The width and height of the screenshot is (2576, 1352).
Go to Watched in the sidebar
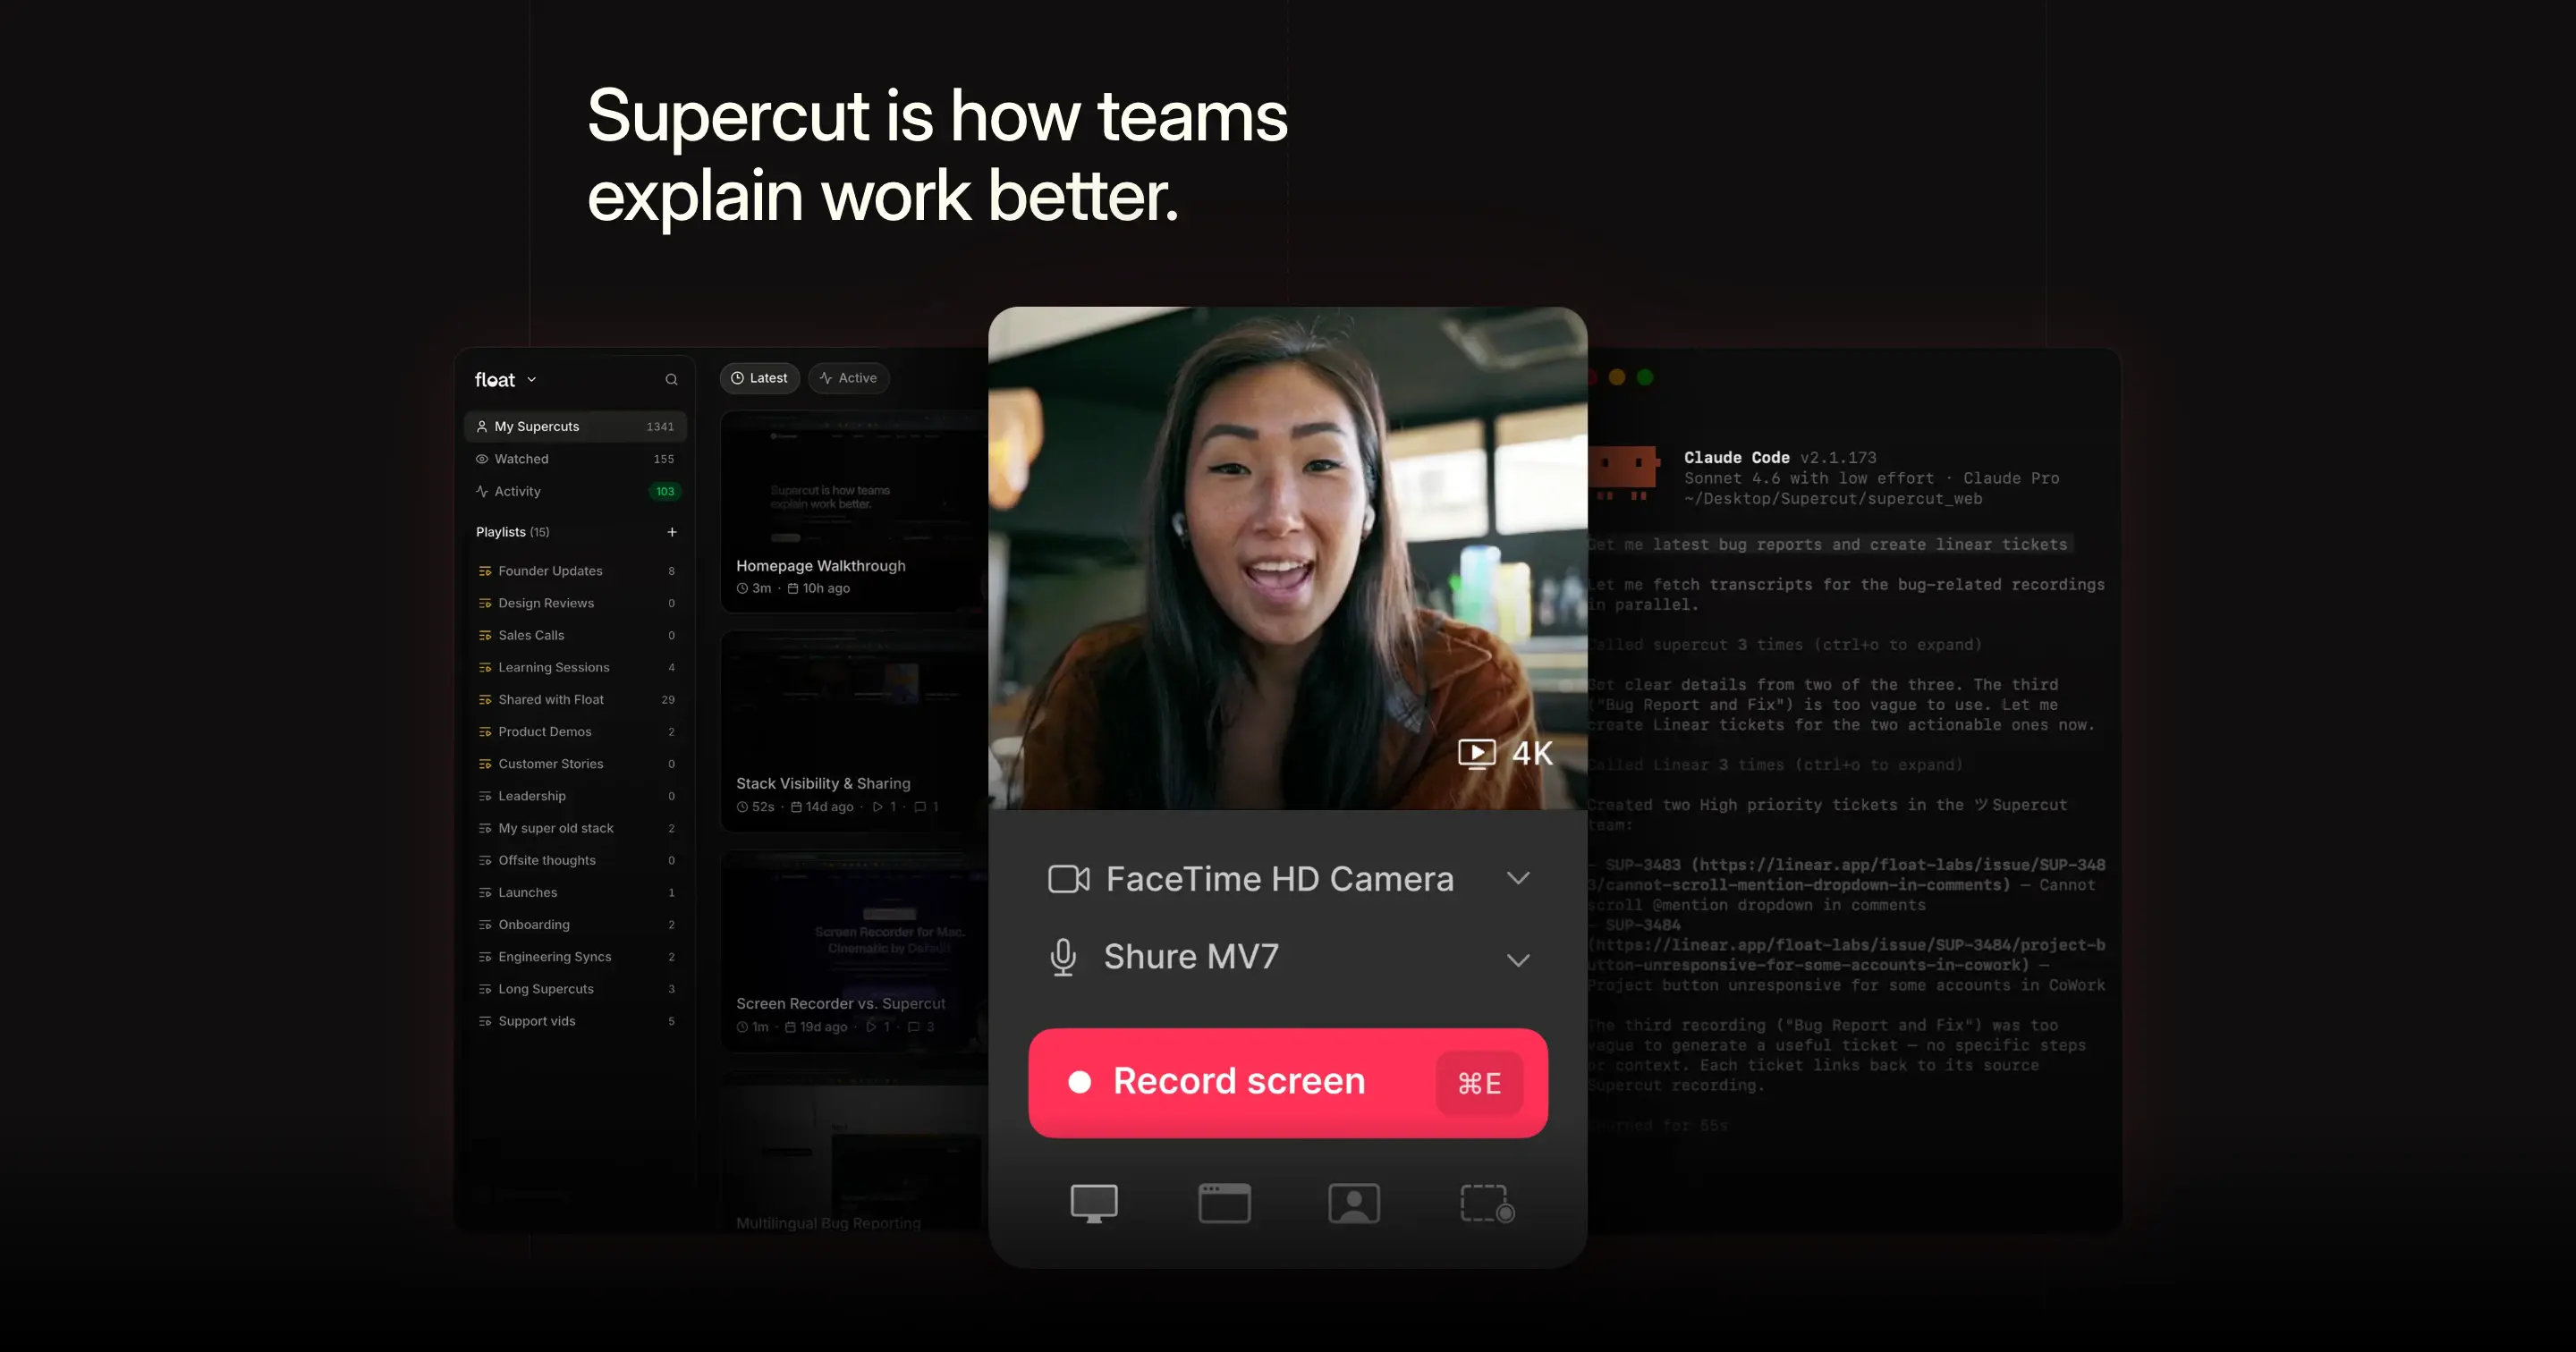(x=575, y=459)
